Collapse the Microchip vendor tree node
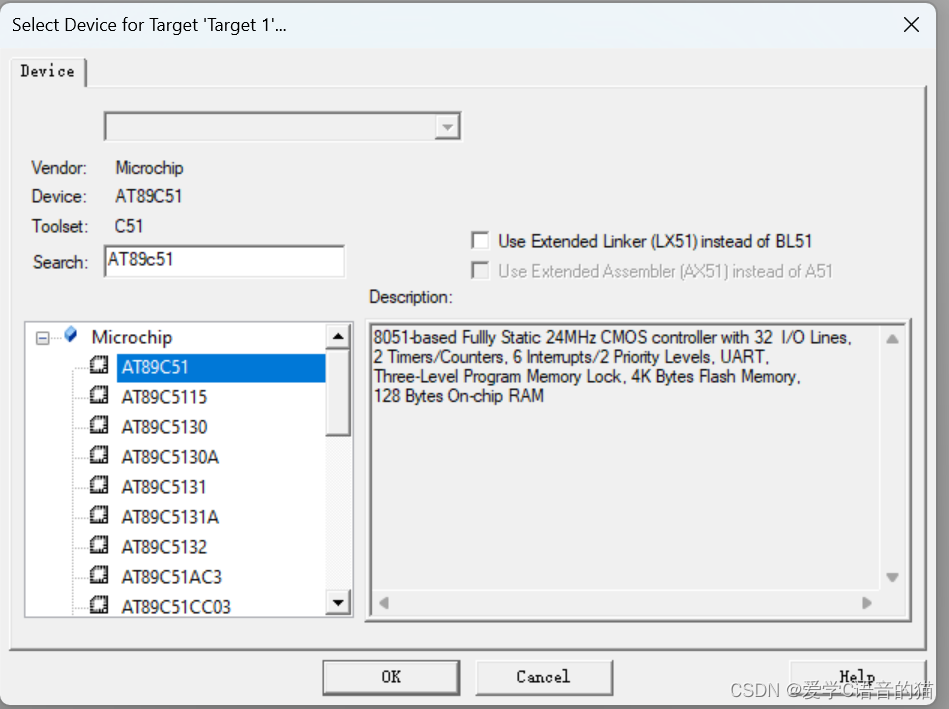Screen dimensions: 949x709 pos(42,337)
